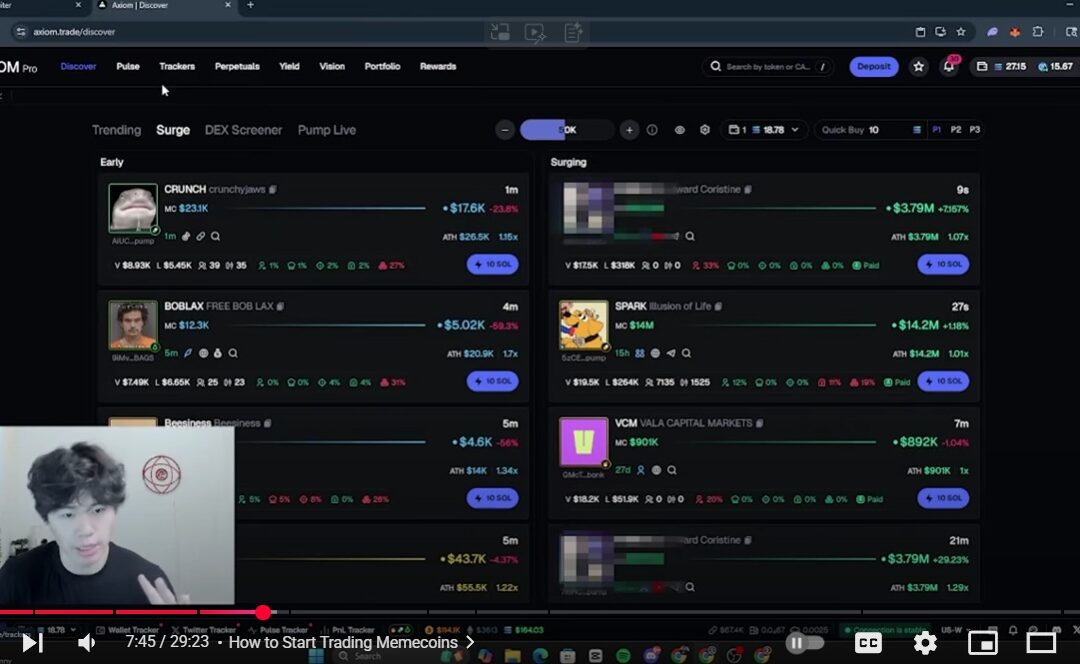1080x664 pixels.
Task: Open the Perpetuals page
Action: pos(237,66)
